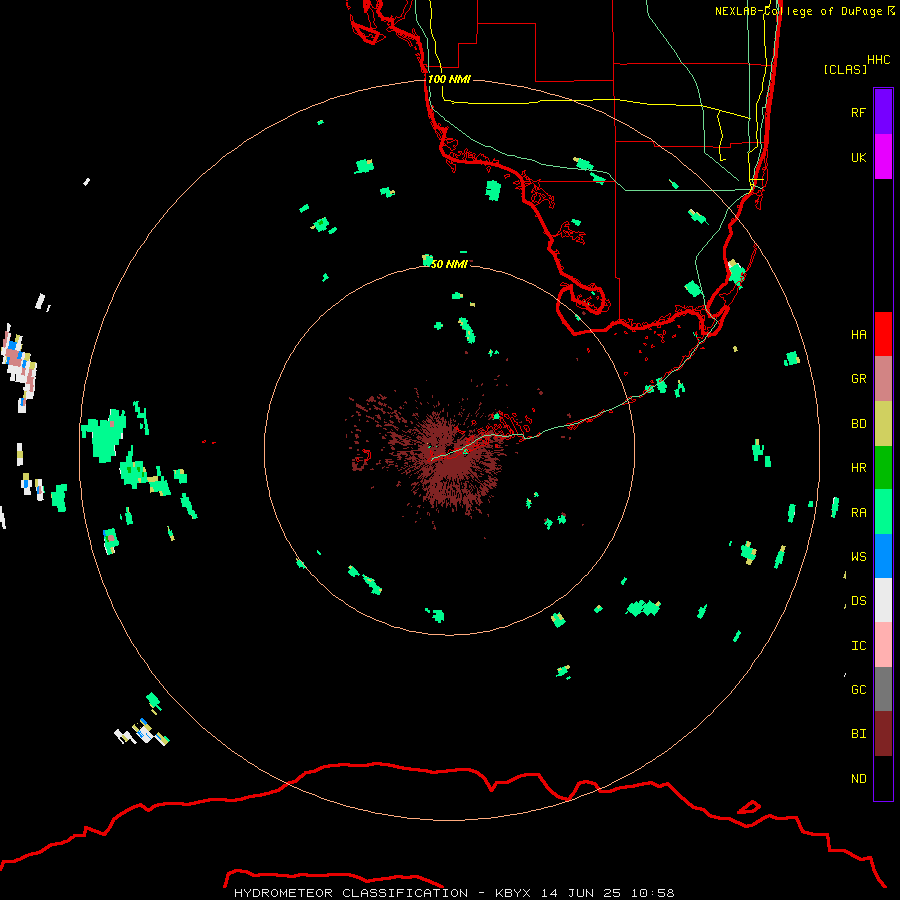
Task: Select the GC gray legend swatch
Action: [x=883, y=689]
